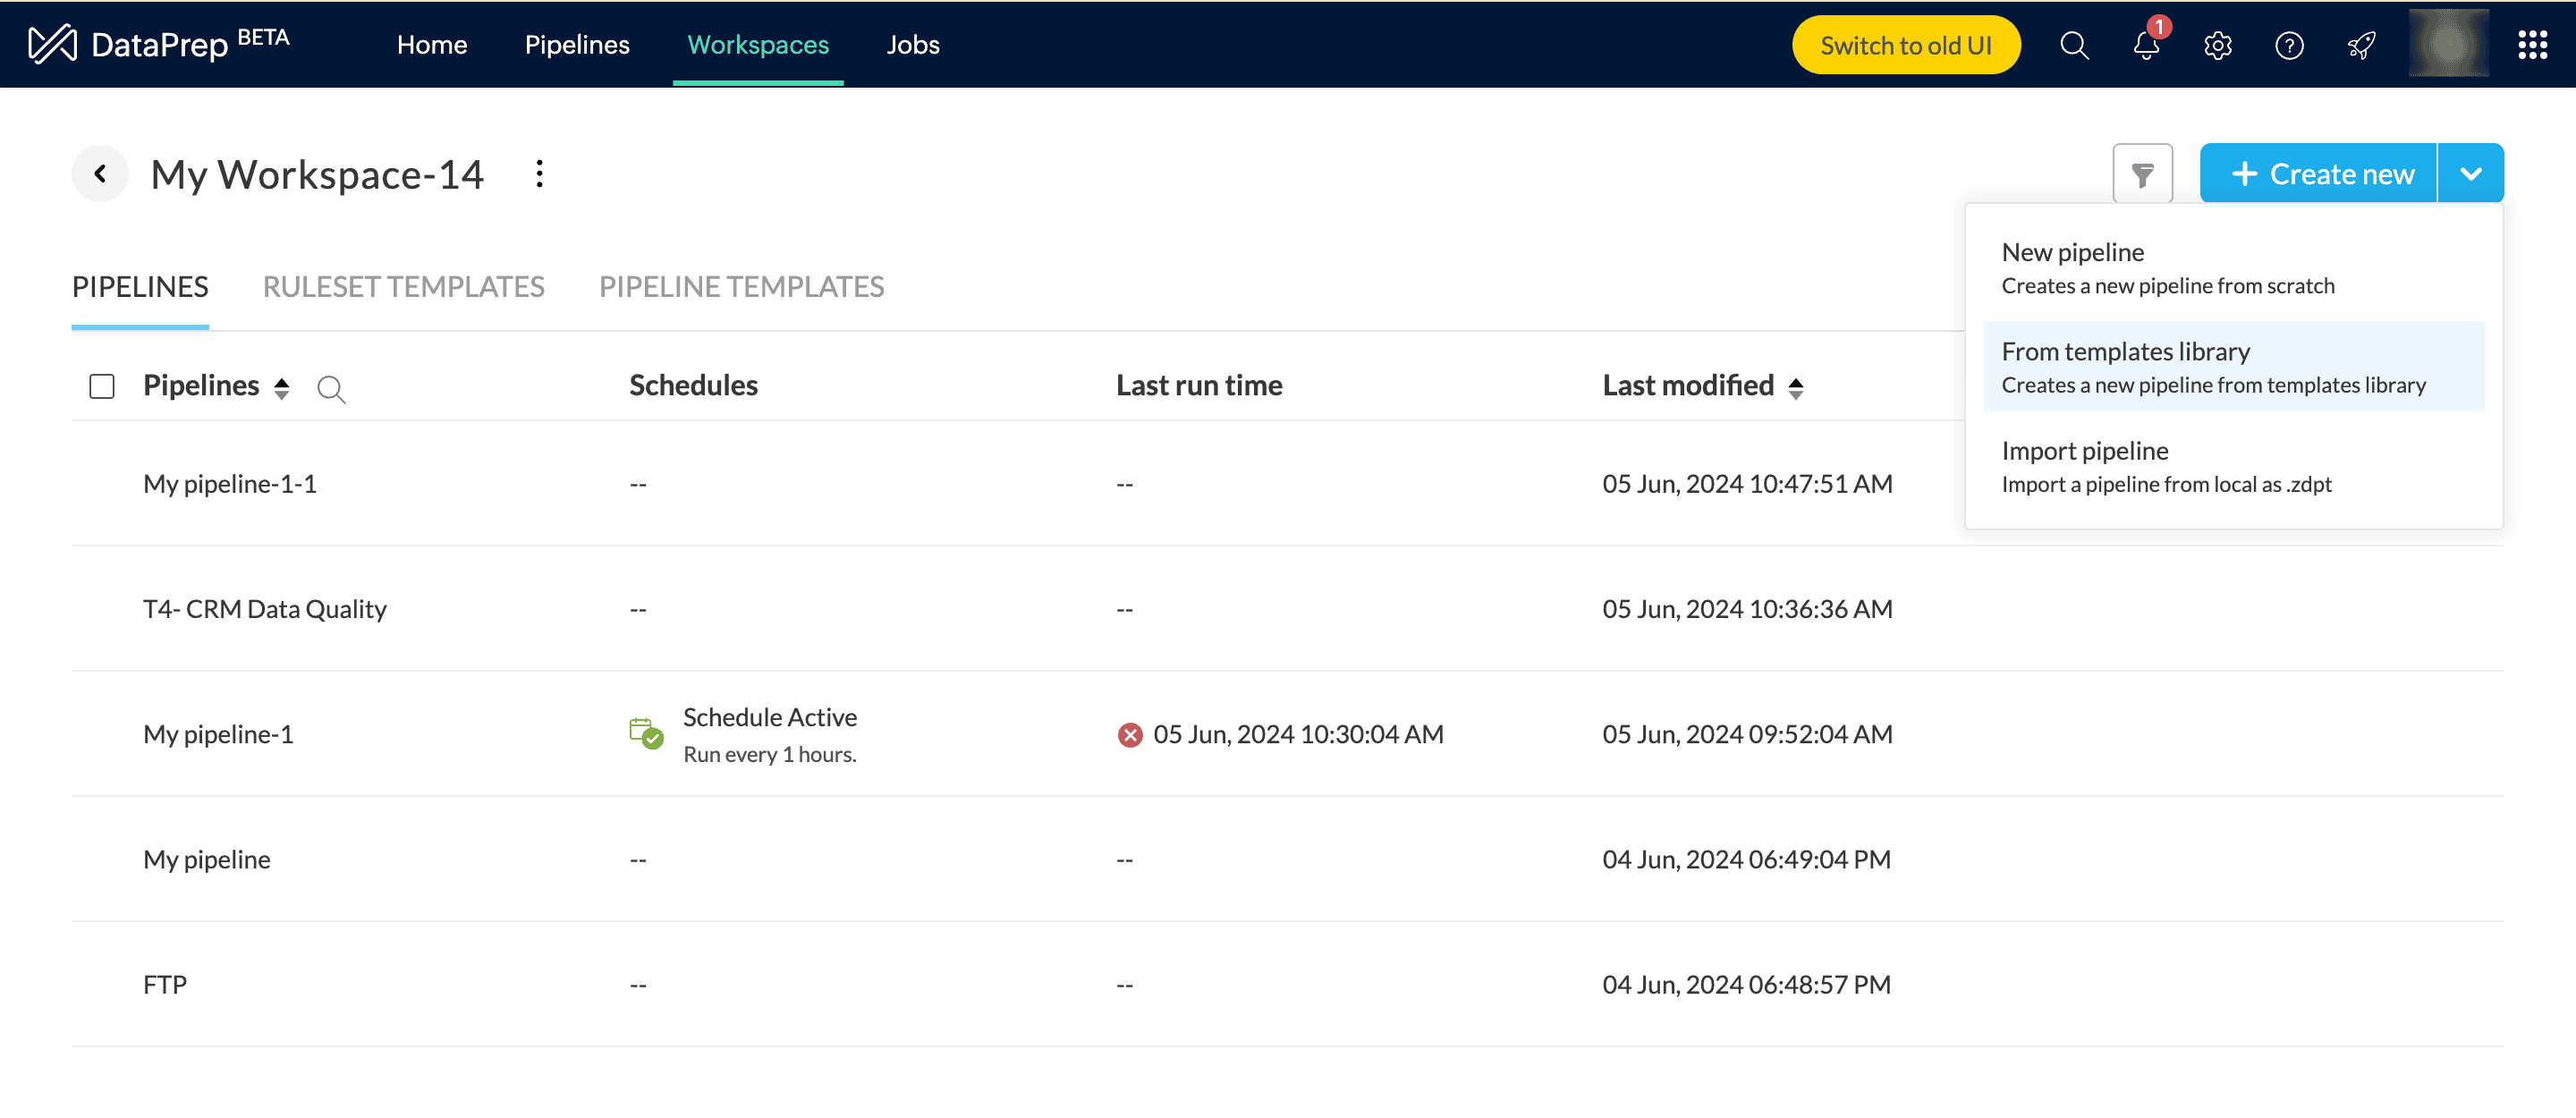Click the user profile avatar

pyautogui.click(x=2447, y=44)
